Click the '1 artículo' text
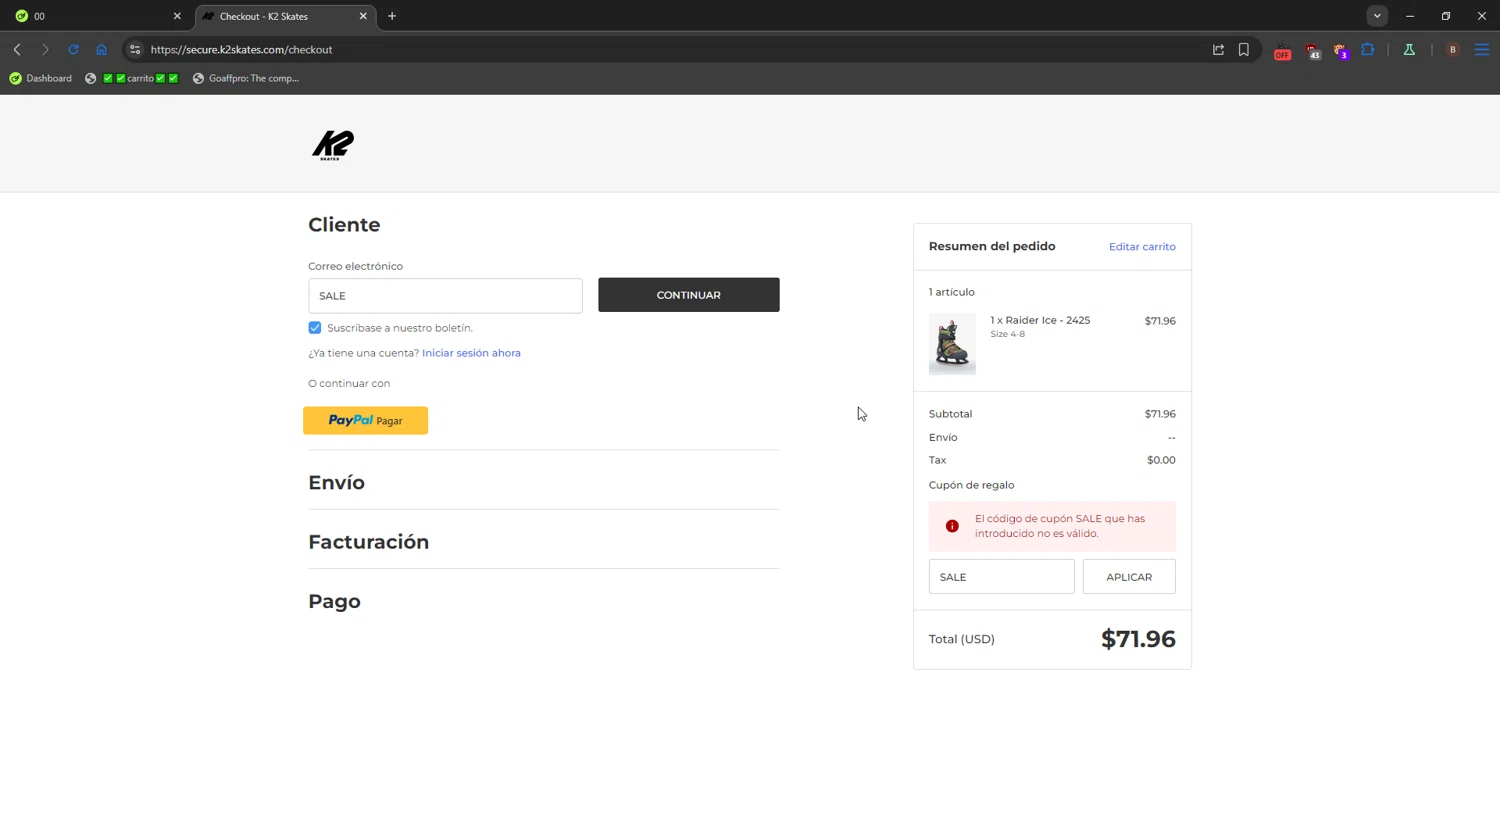The width and height of the screenshot is (1500, 813). click(x=951, y=292)
